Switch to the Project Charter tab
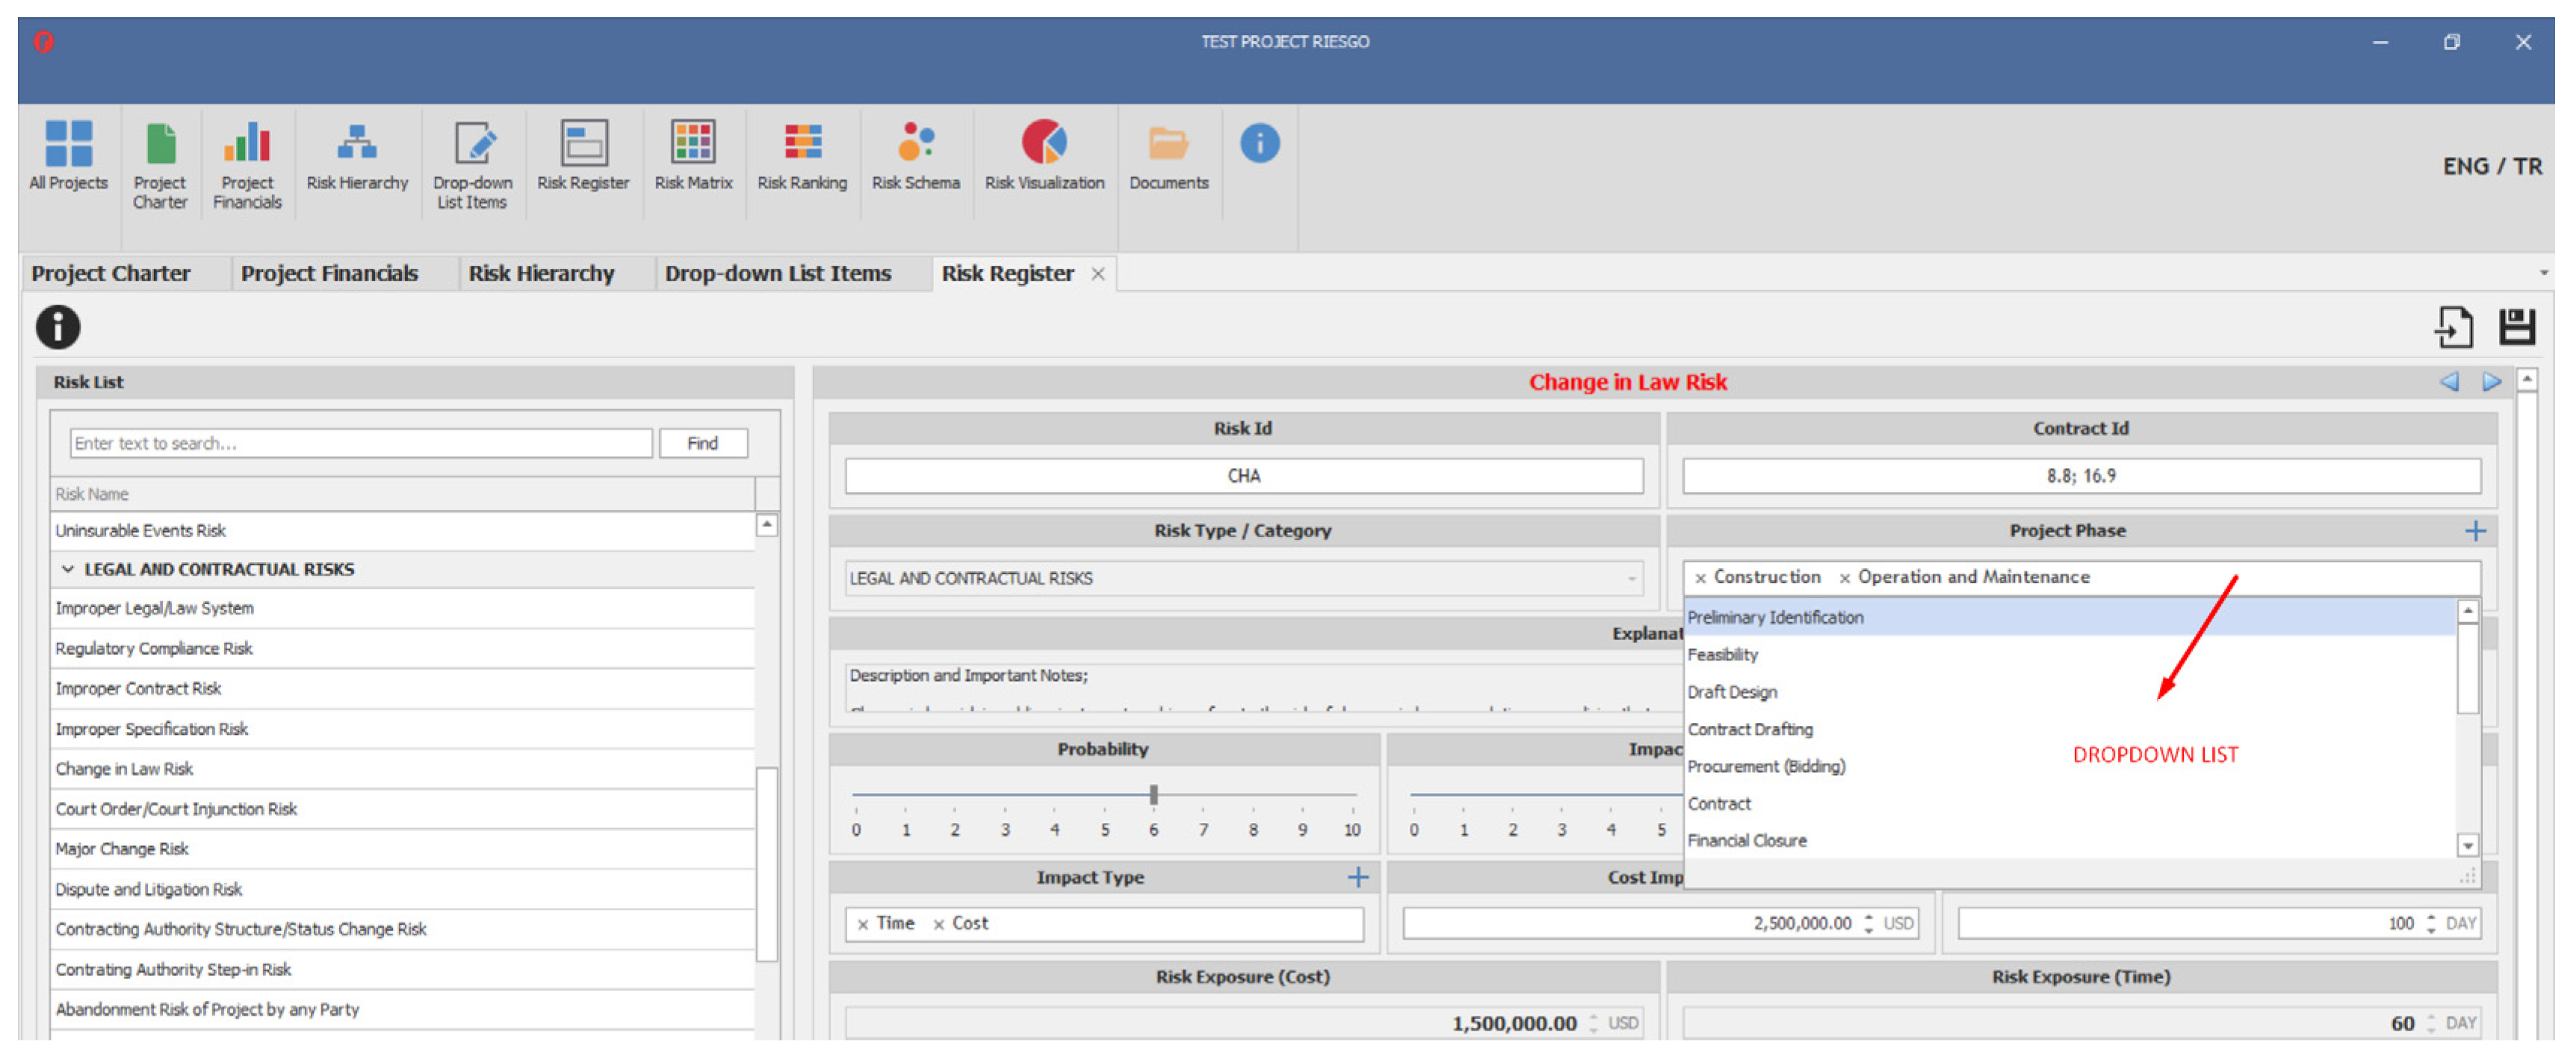 click(x=110, y=274)
